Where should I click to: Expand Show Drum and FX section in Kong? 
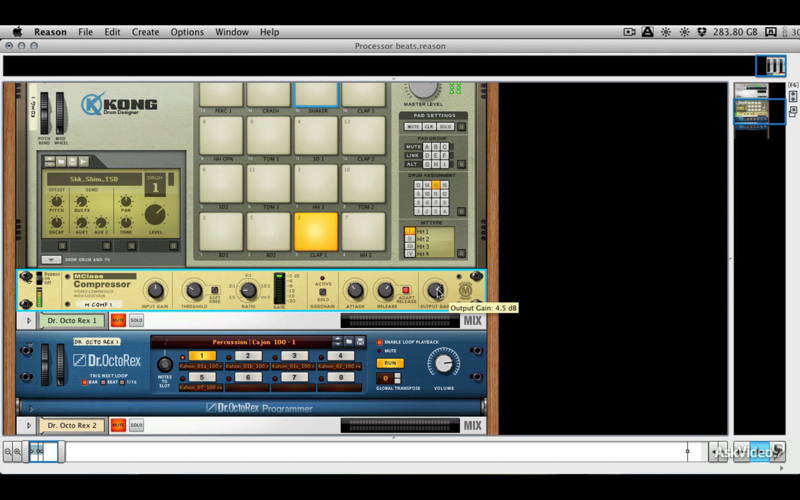point(51,260)
